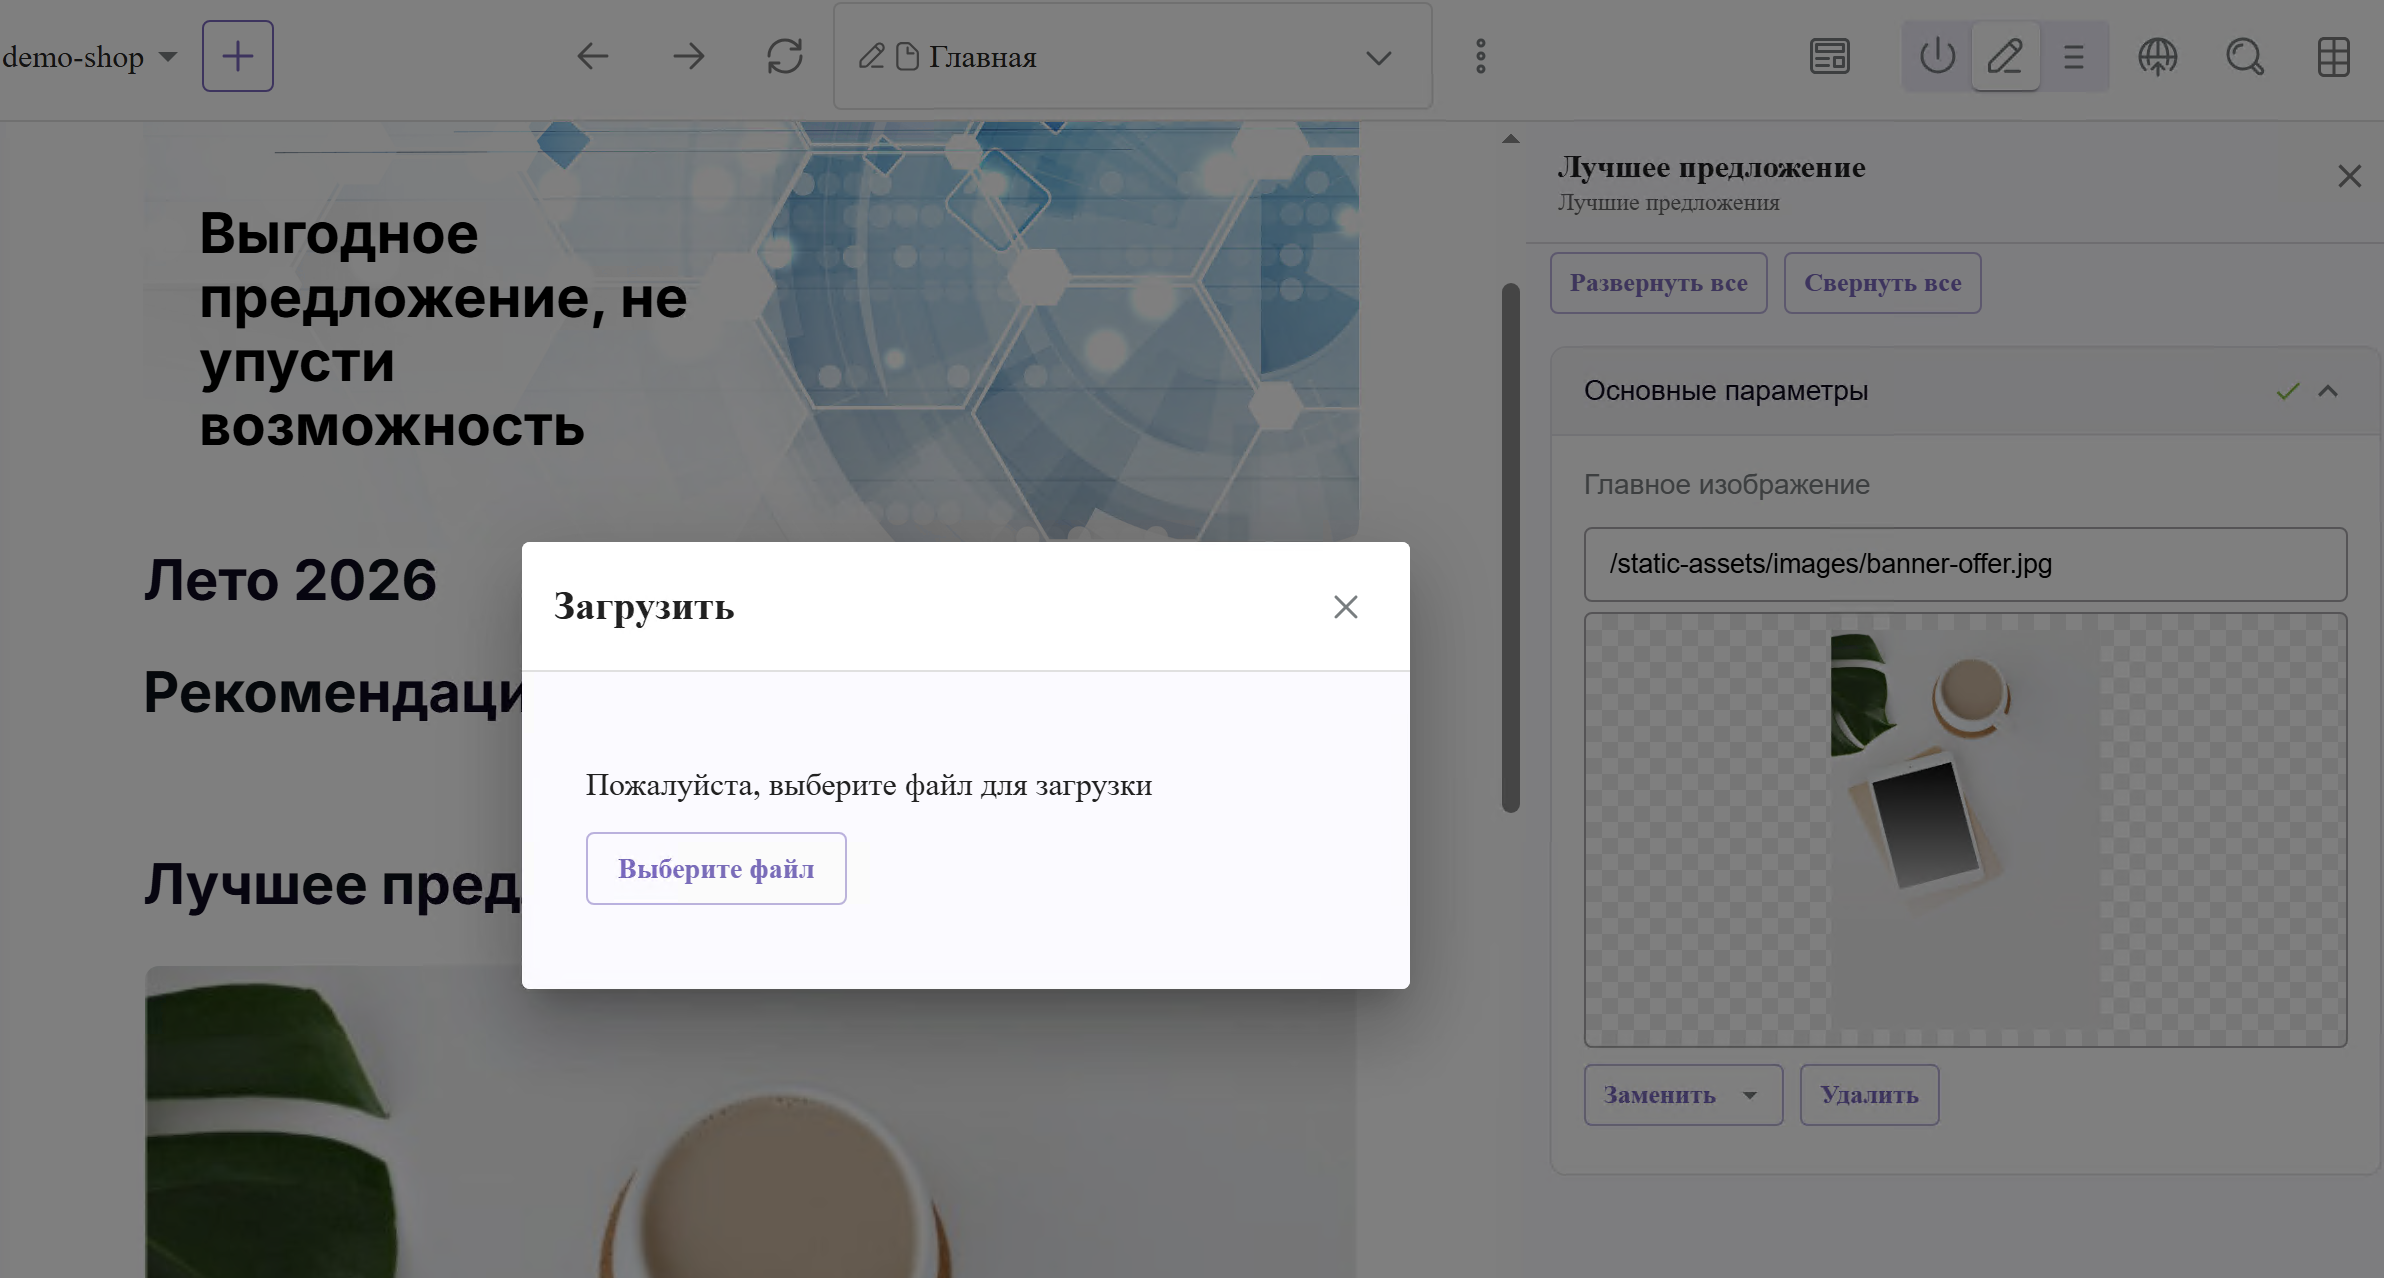Click the globe publish icon
This screenshot has height=1278, width=2384.
pos(2158,56)
